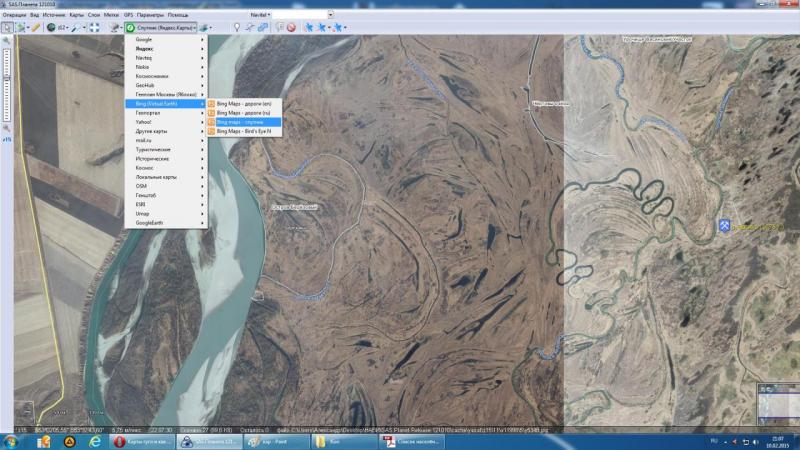Image resolution: width=800 pixels, height=450 pixels.
Task: Open the Операции menu
Action: (14, 15)
